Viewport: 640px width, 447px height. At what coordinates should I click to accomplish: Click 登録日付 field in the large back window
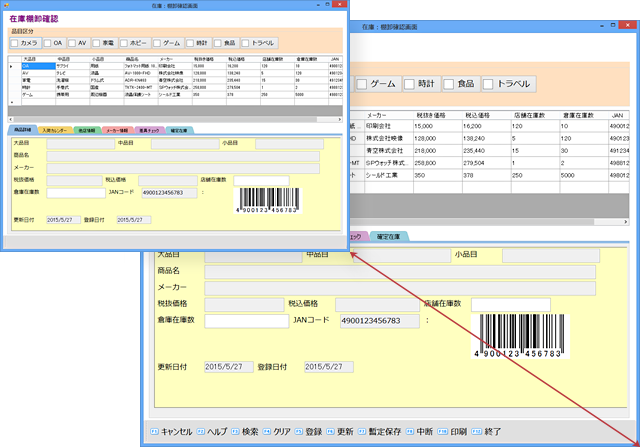click(x=329, y=367)
